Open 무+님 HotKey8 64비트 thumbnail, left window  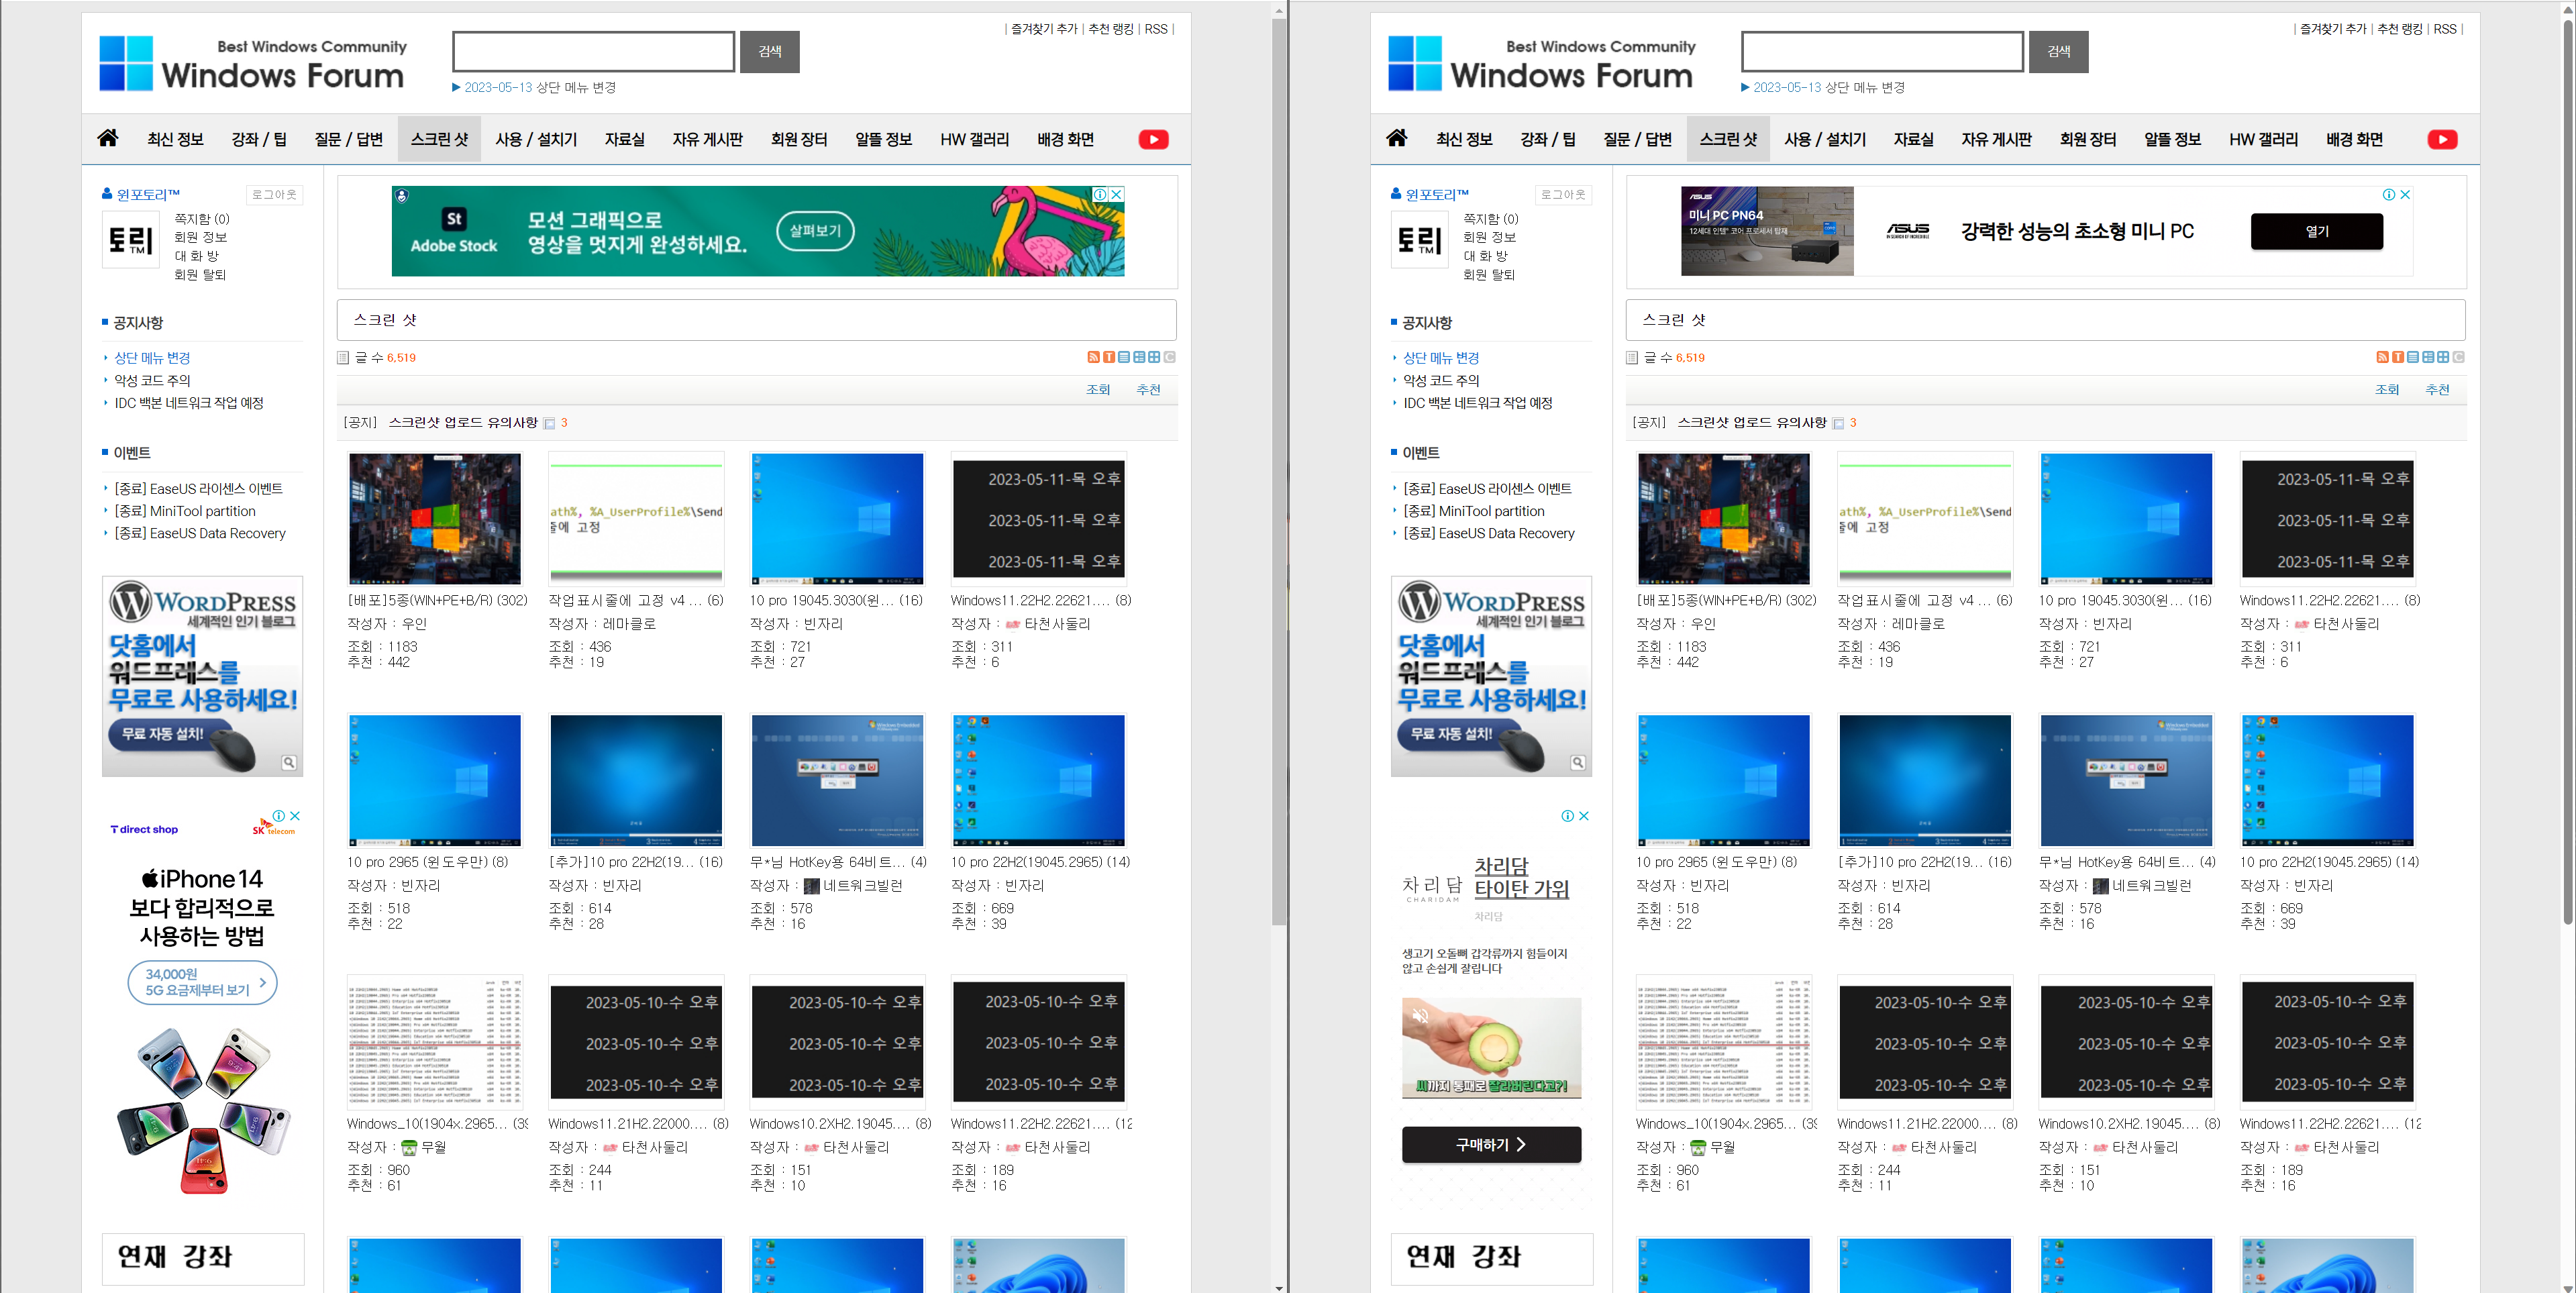point(837,781)
